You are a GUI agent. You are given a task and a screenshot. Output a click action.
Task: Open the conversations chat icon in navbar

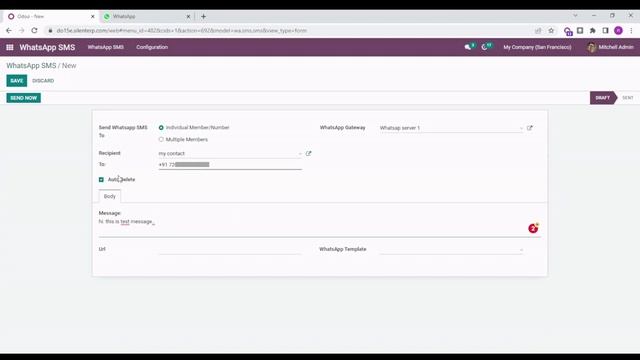point(468,47)
